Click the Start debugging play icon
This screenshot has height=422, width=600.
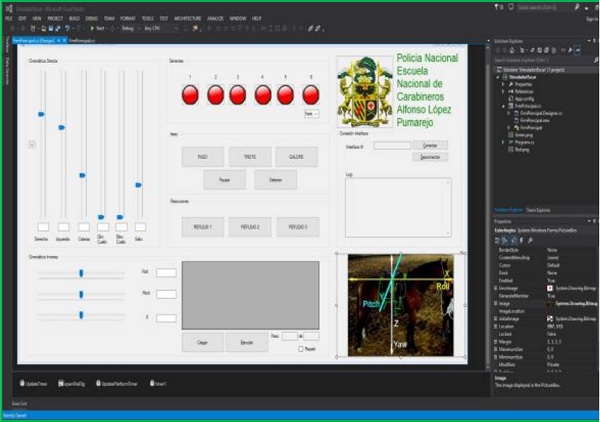[94, 29]
